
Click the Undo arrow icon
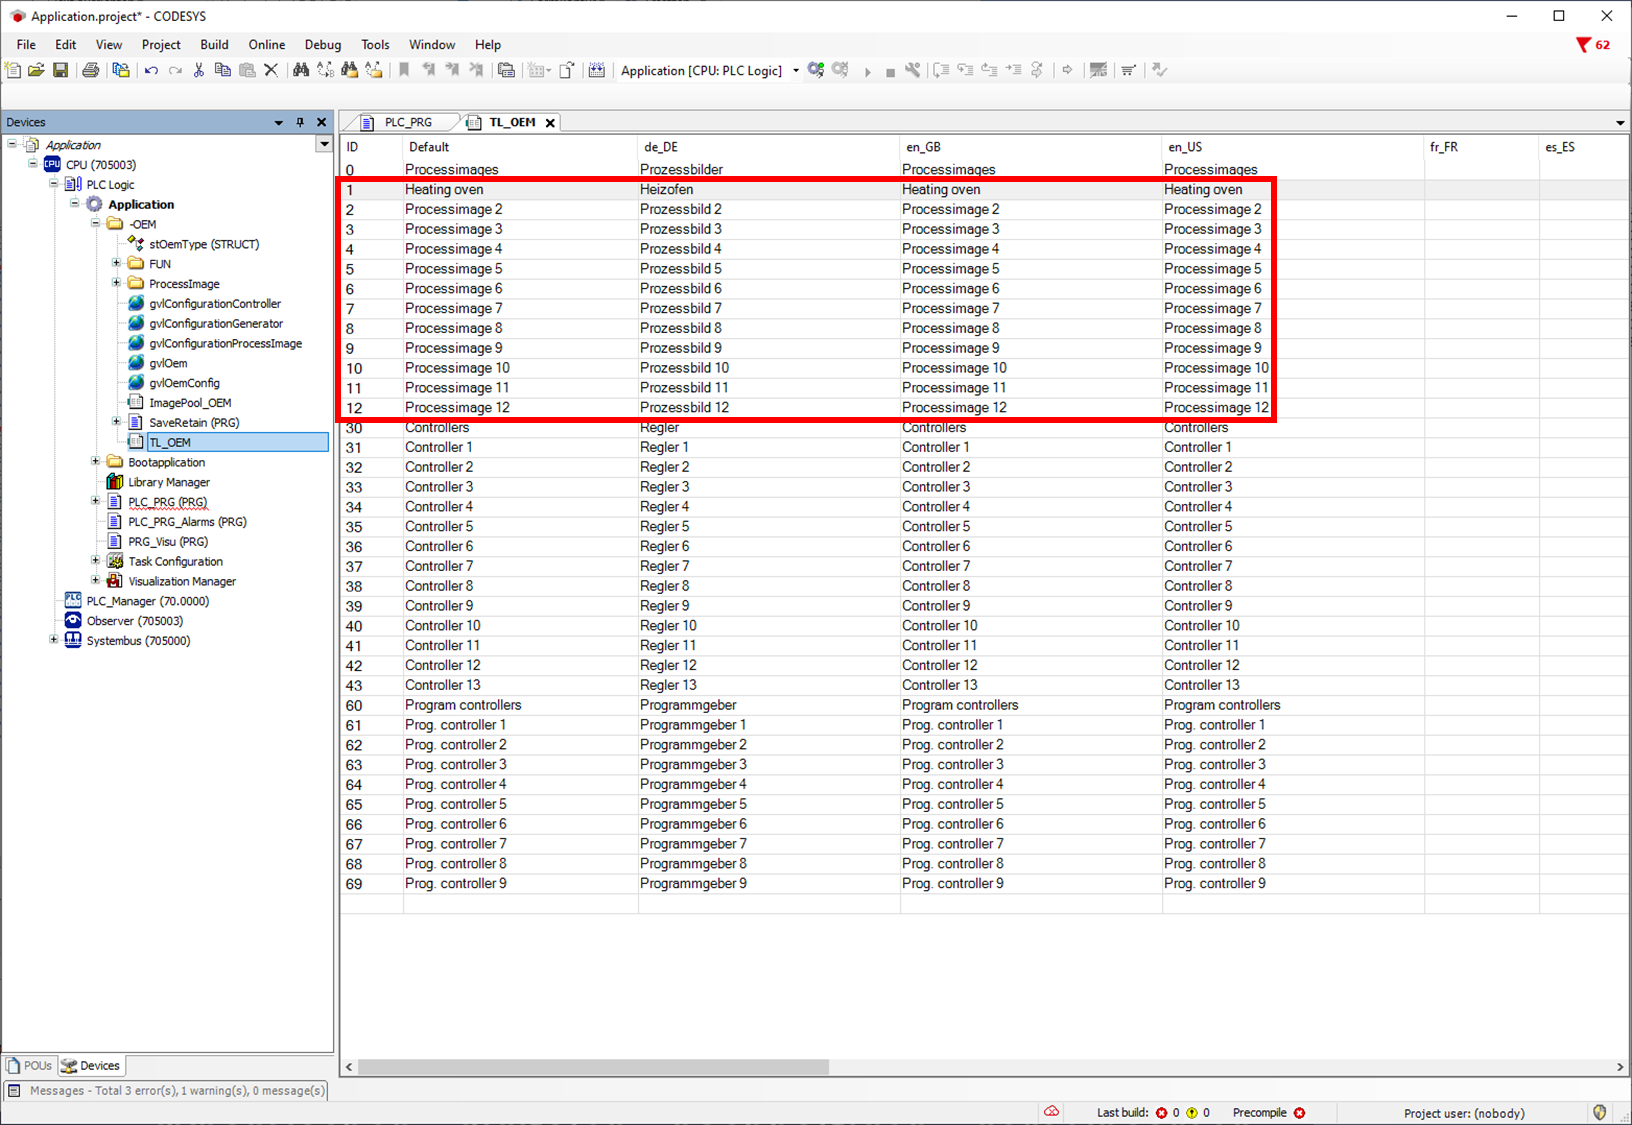[151, 70]
